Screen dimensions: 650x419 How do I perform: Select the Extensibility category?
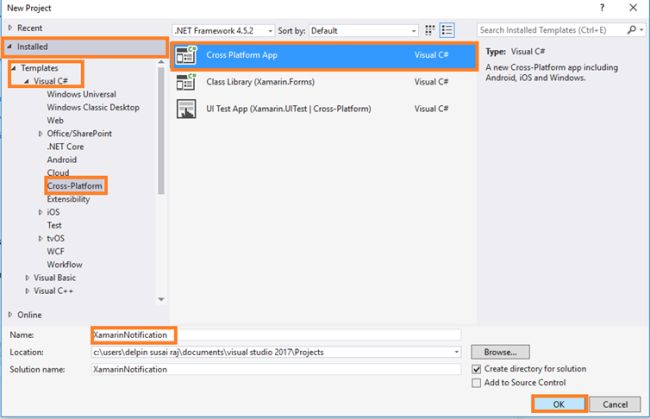click(x=68, y=199)
